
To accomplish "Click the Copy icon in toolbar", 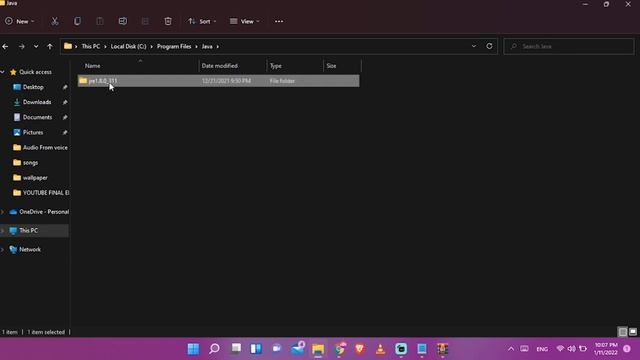I will point(77,21).
